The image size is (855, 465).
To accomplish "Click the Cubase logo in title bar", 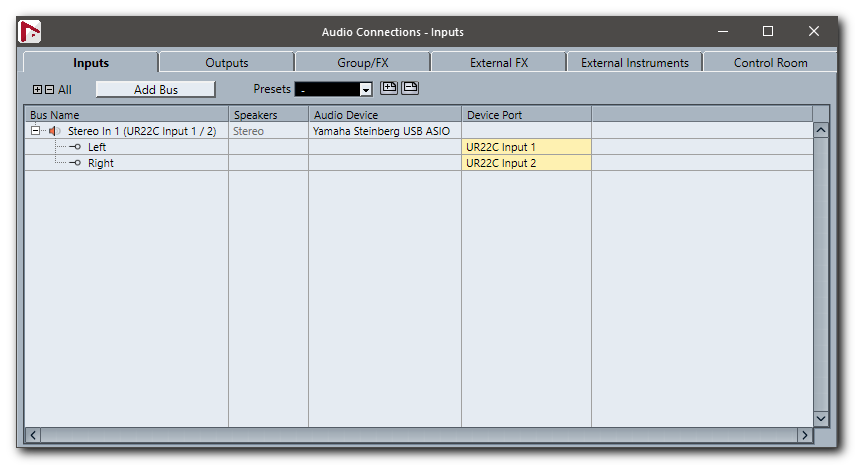I will [30, 32].
